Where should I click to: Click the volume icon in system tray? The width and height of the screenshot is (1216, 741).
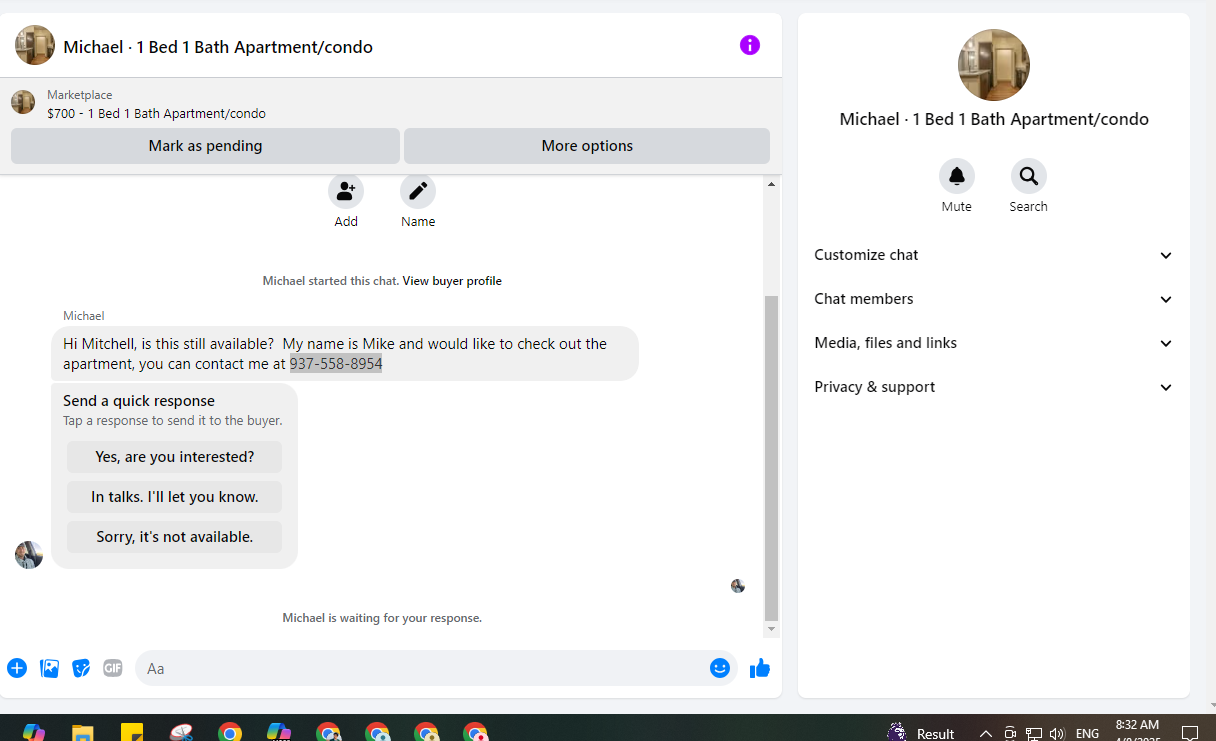pyautogui.click(x=1057, y=734)
